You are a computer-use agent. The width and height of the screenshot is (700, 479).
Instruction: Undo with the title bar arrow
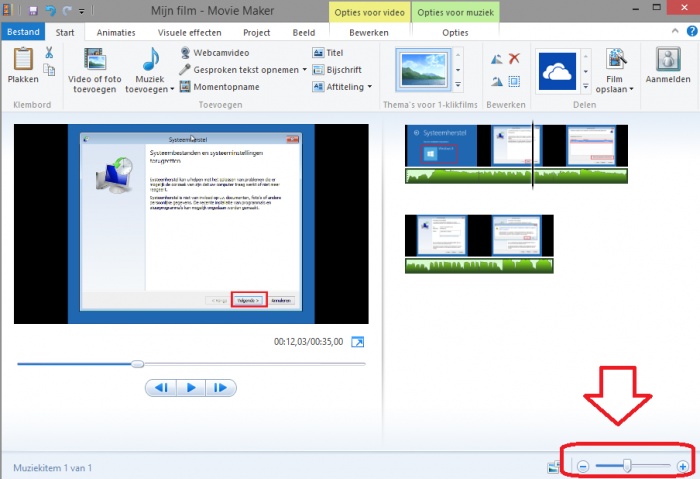(x=50, y=10)
